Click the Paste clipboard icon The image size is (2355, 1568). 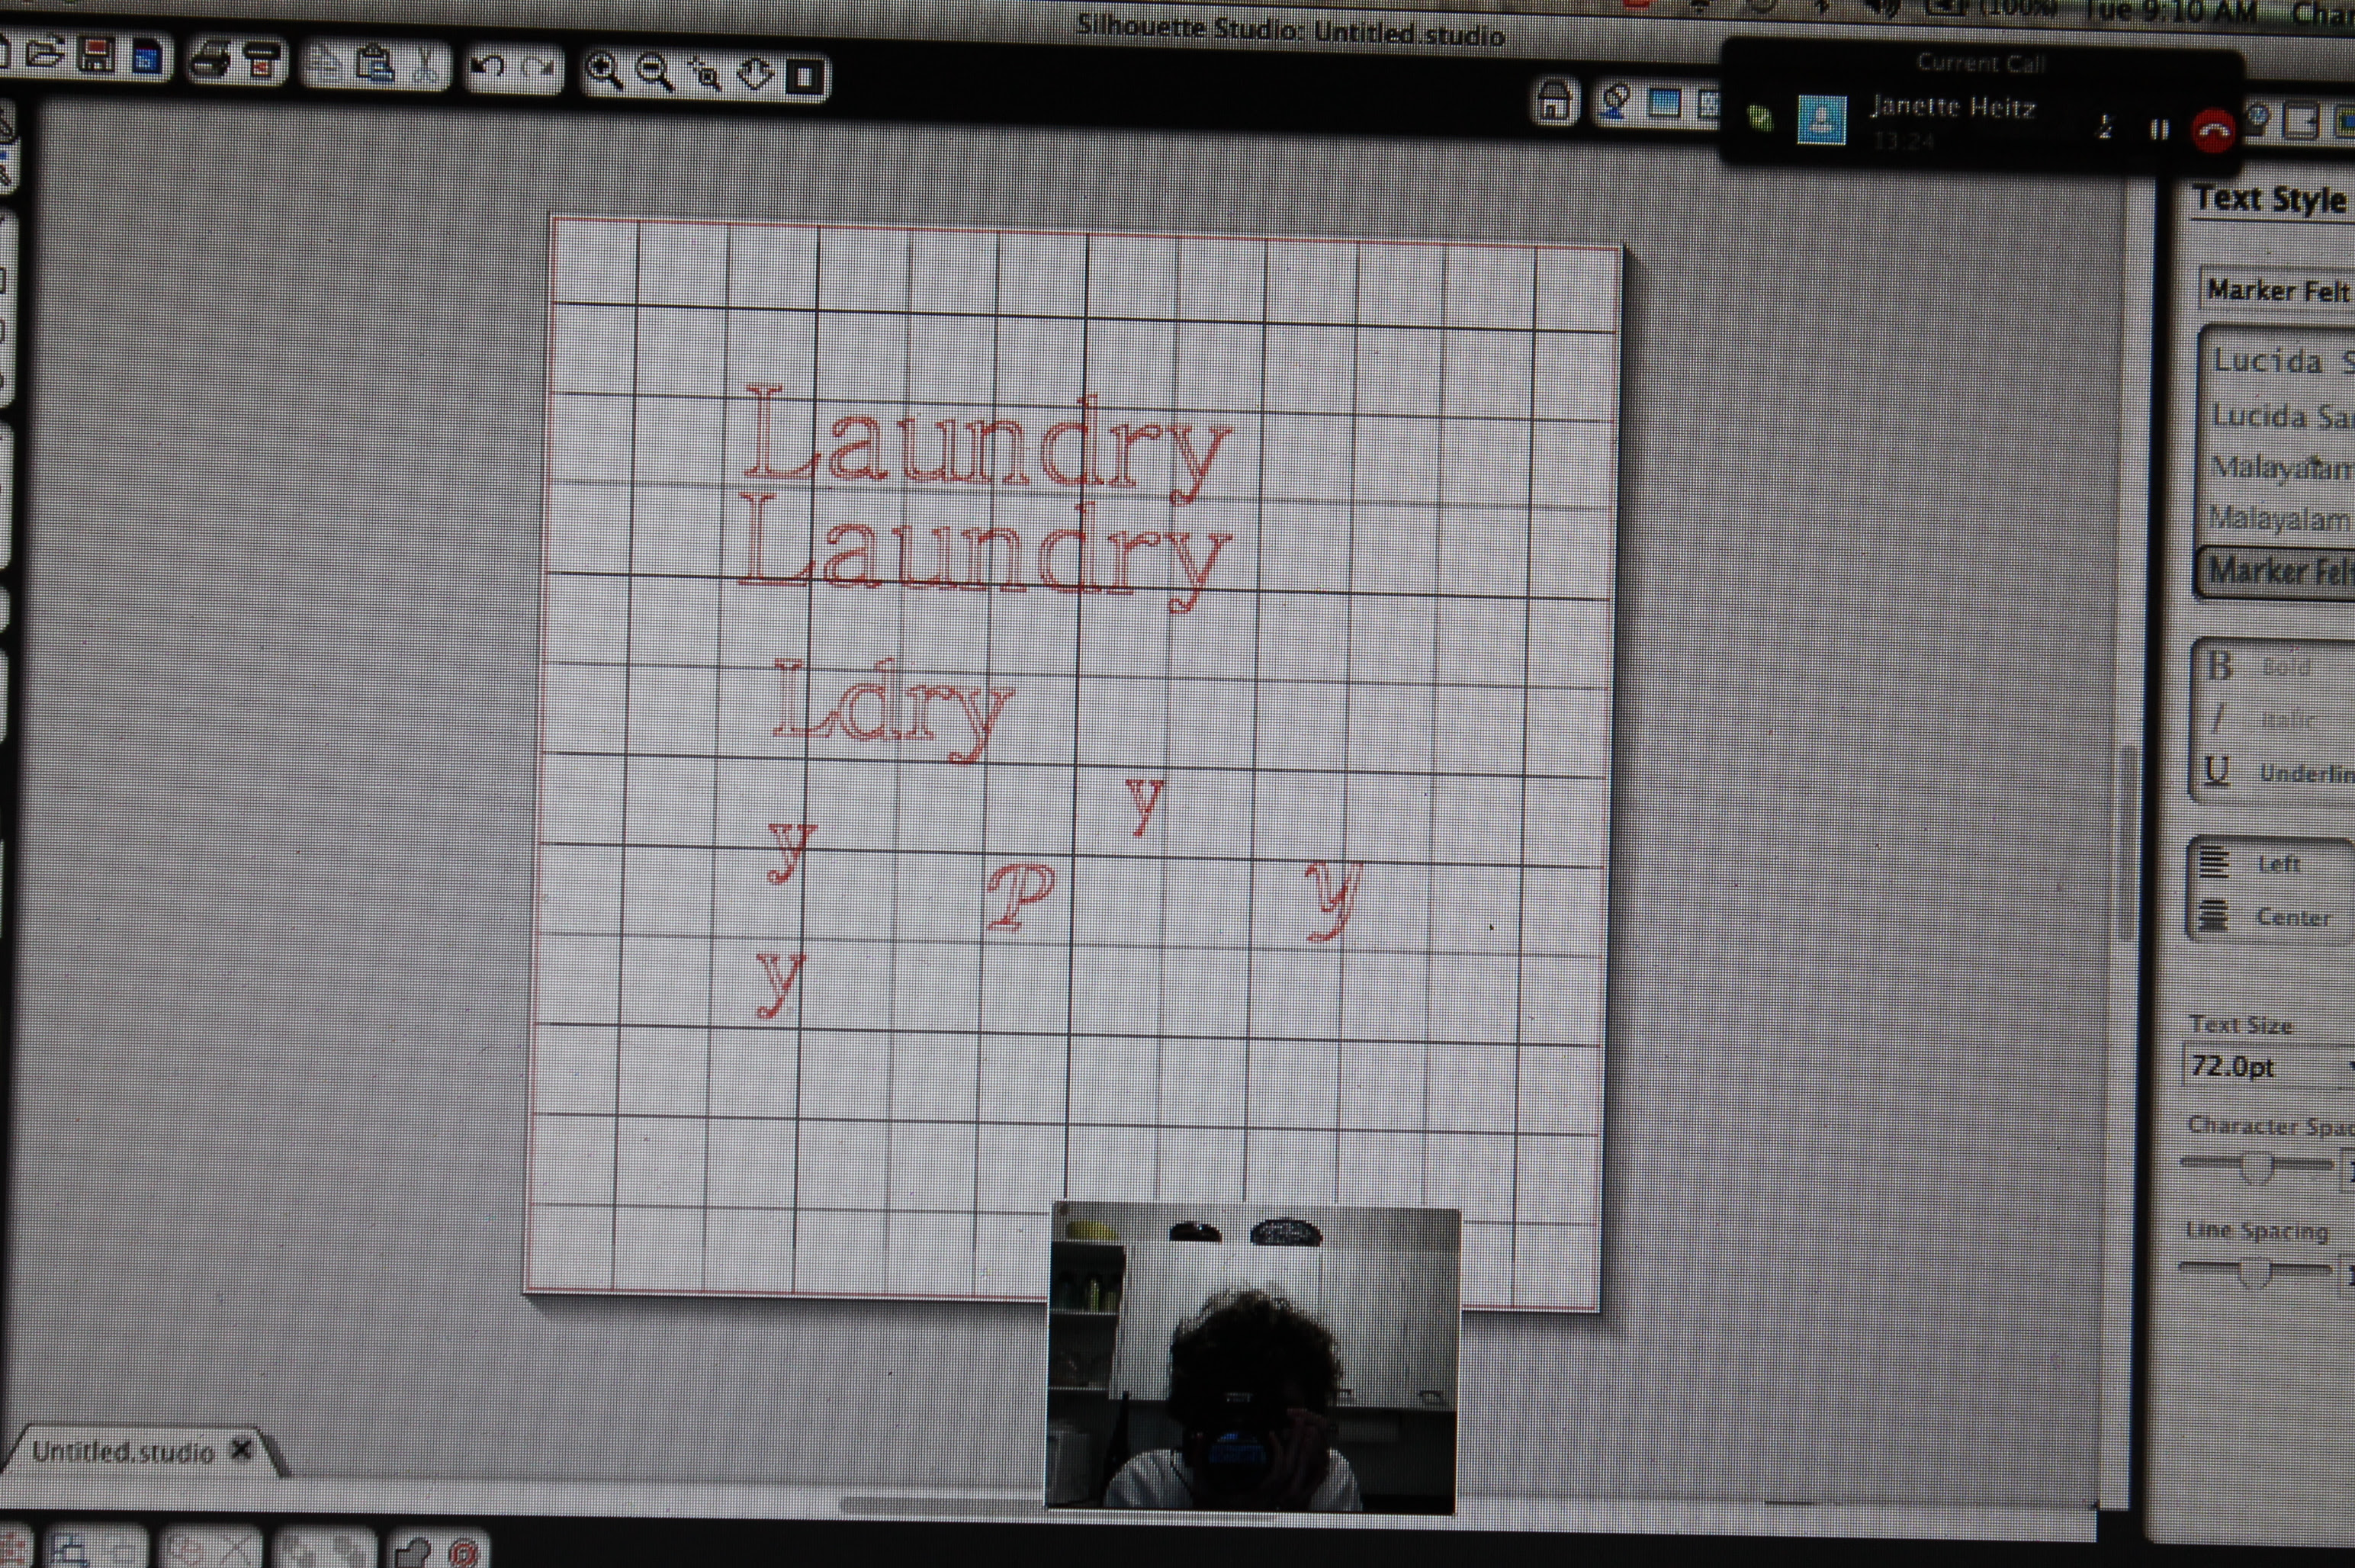point(374,64)
